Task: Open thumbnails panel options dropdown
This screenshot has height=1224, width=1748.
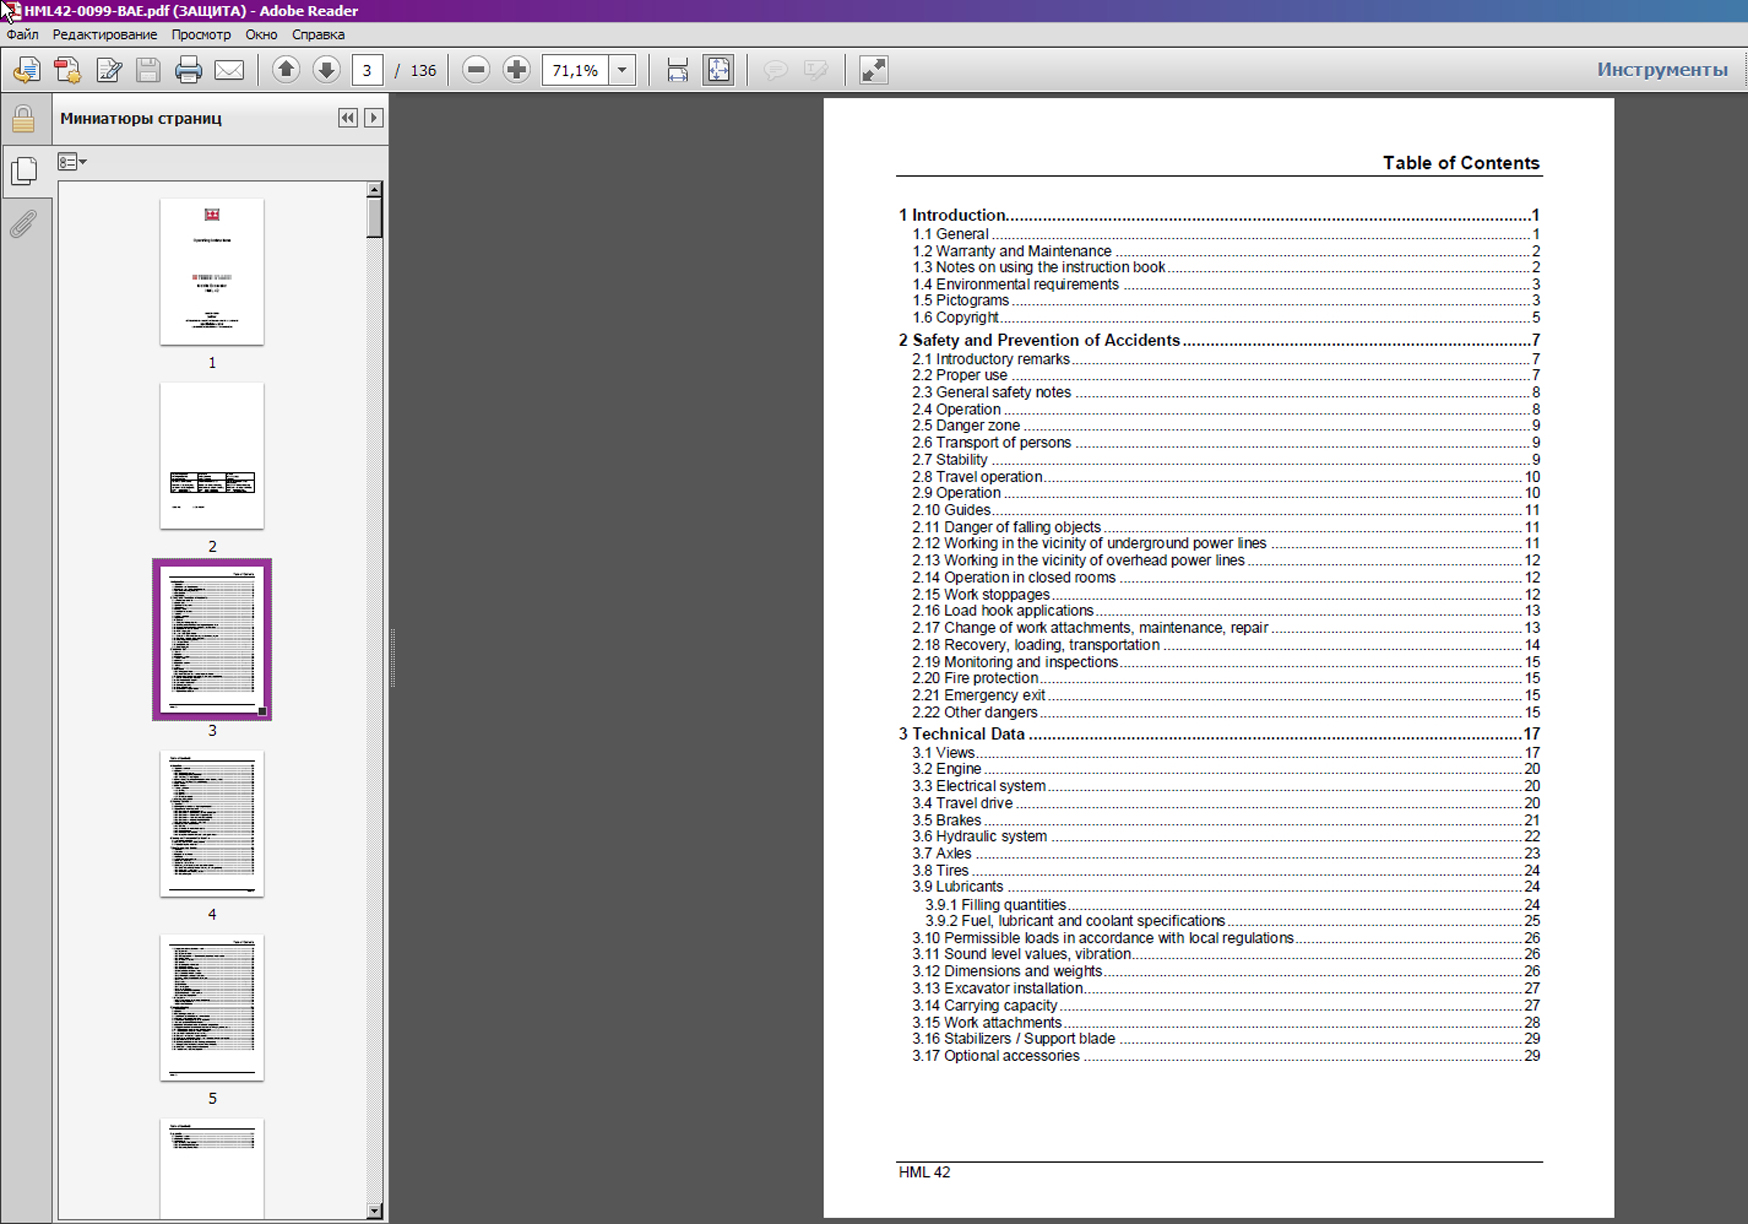Action: point(72,162)
